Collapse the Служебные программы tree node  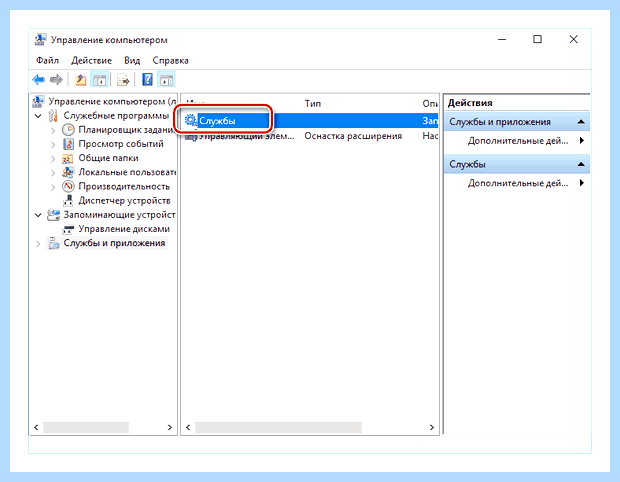click(38, 116)
